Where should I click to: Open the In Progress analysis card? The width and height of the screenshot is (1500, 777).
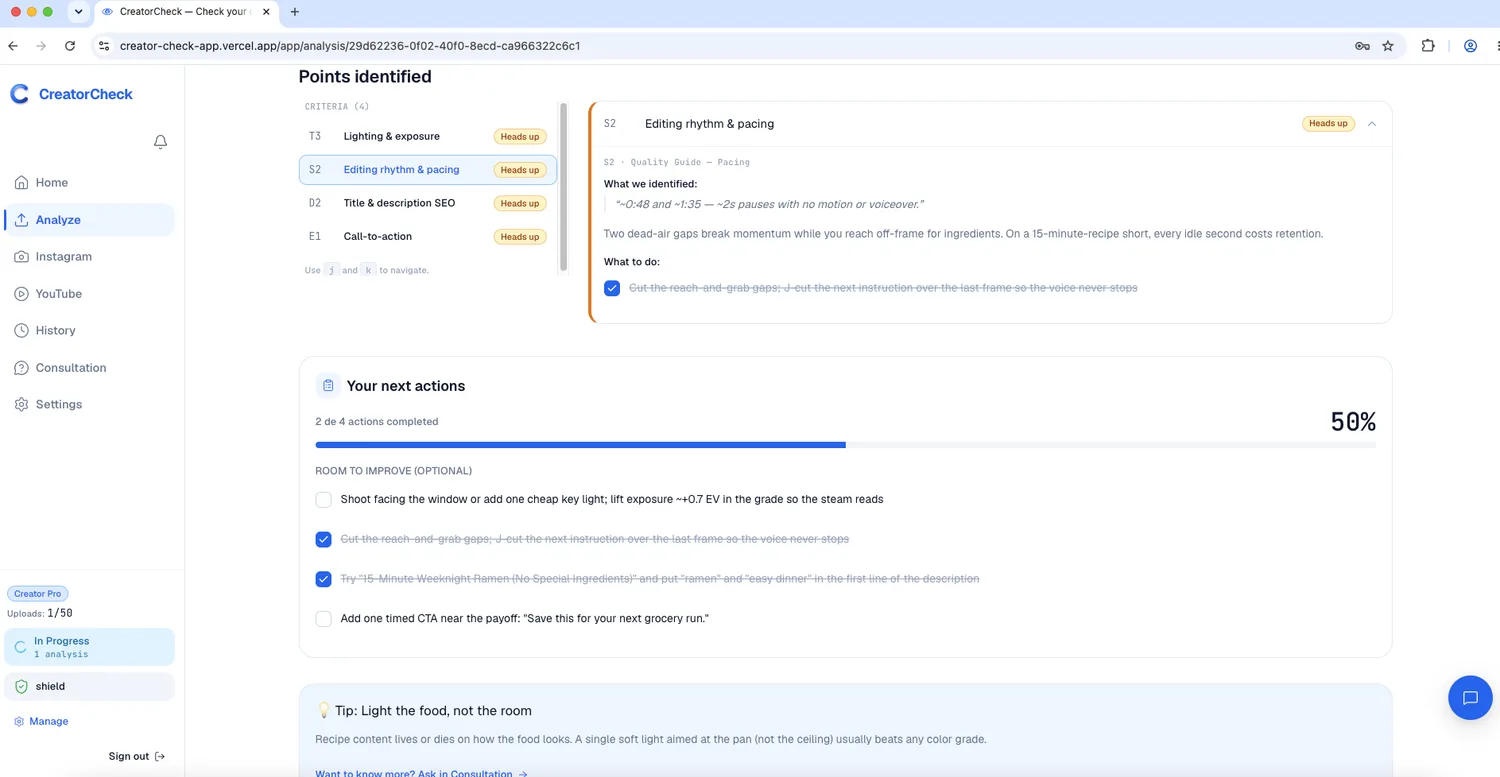(x=89, y=647)
